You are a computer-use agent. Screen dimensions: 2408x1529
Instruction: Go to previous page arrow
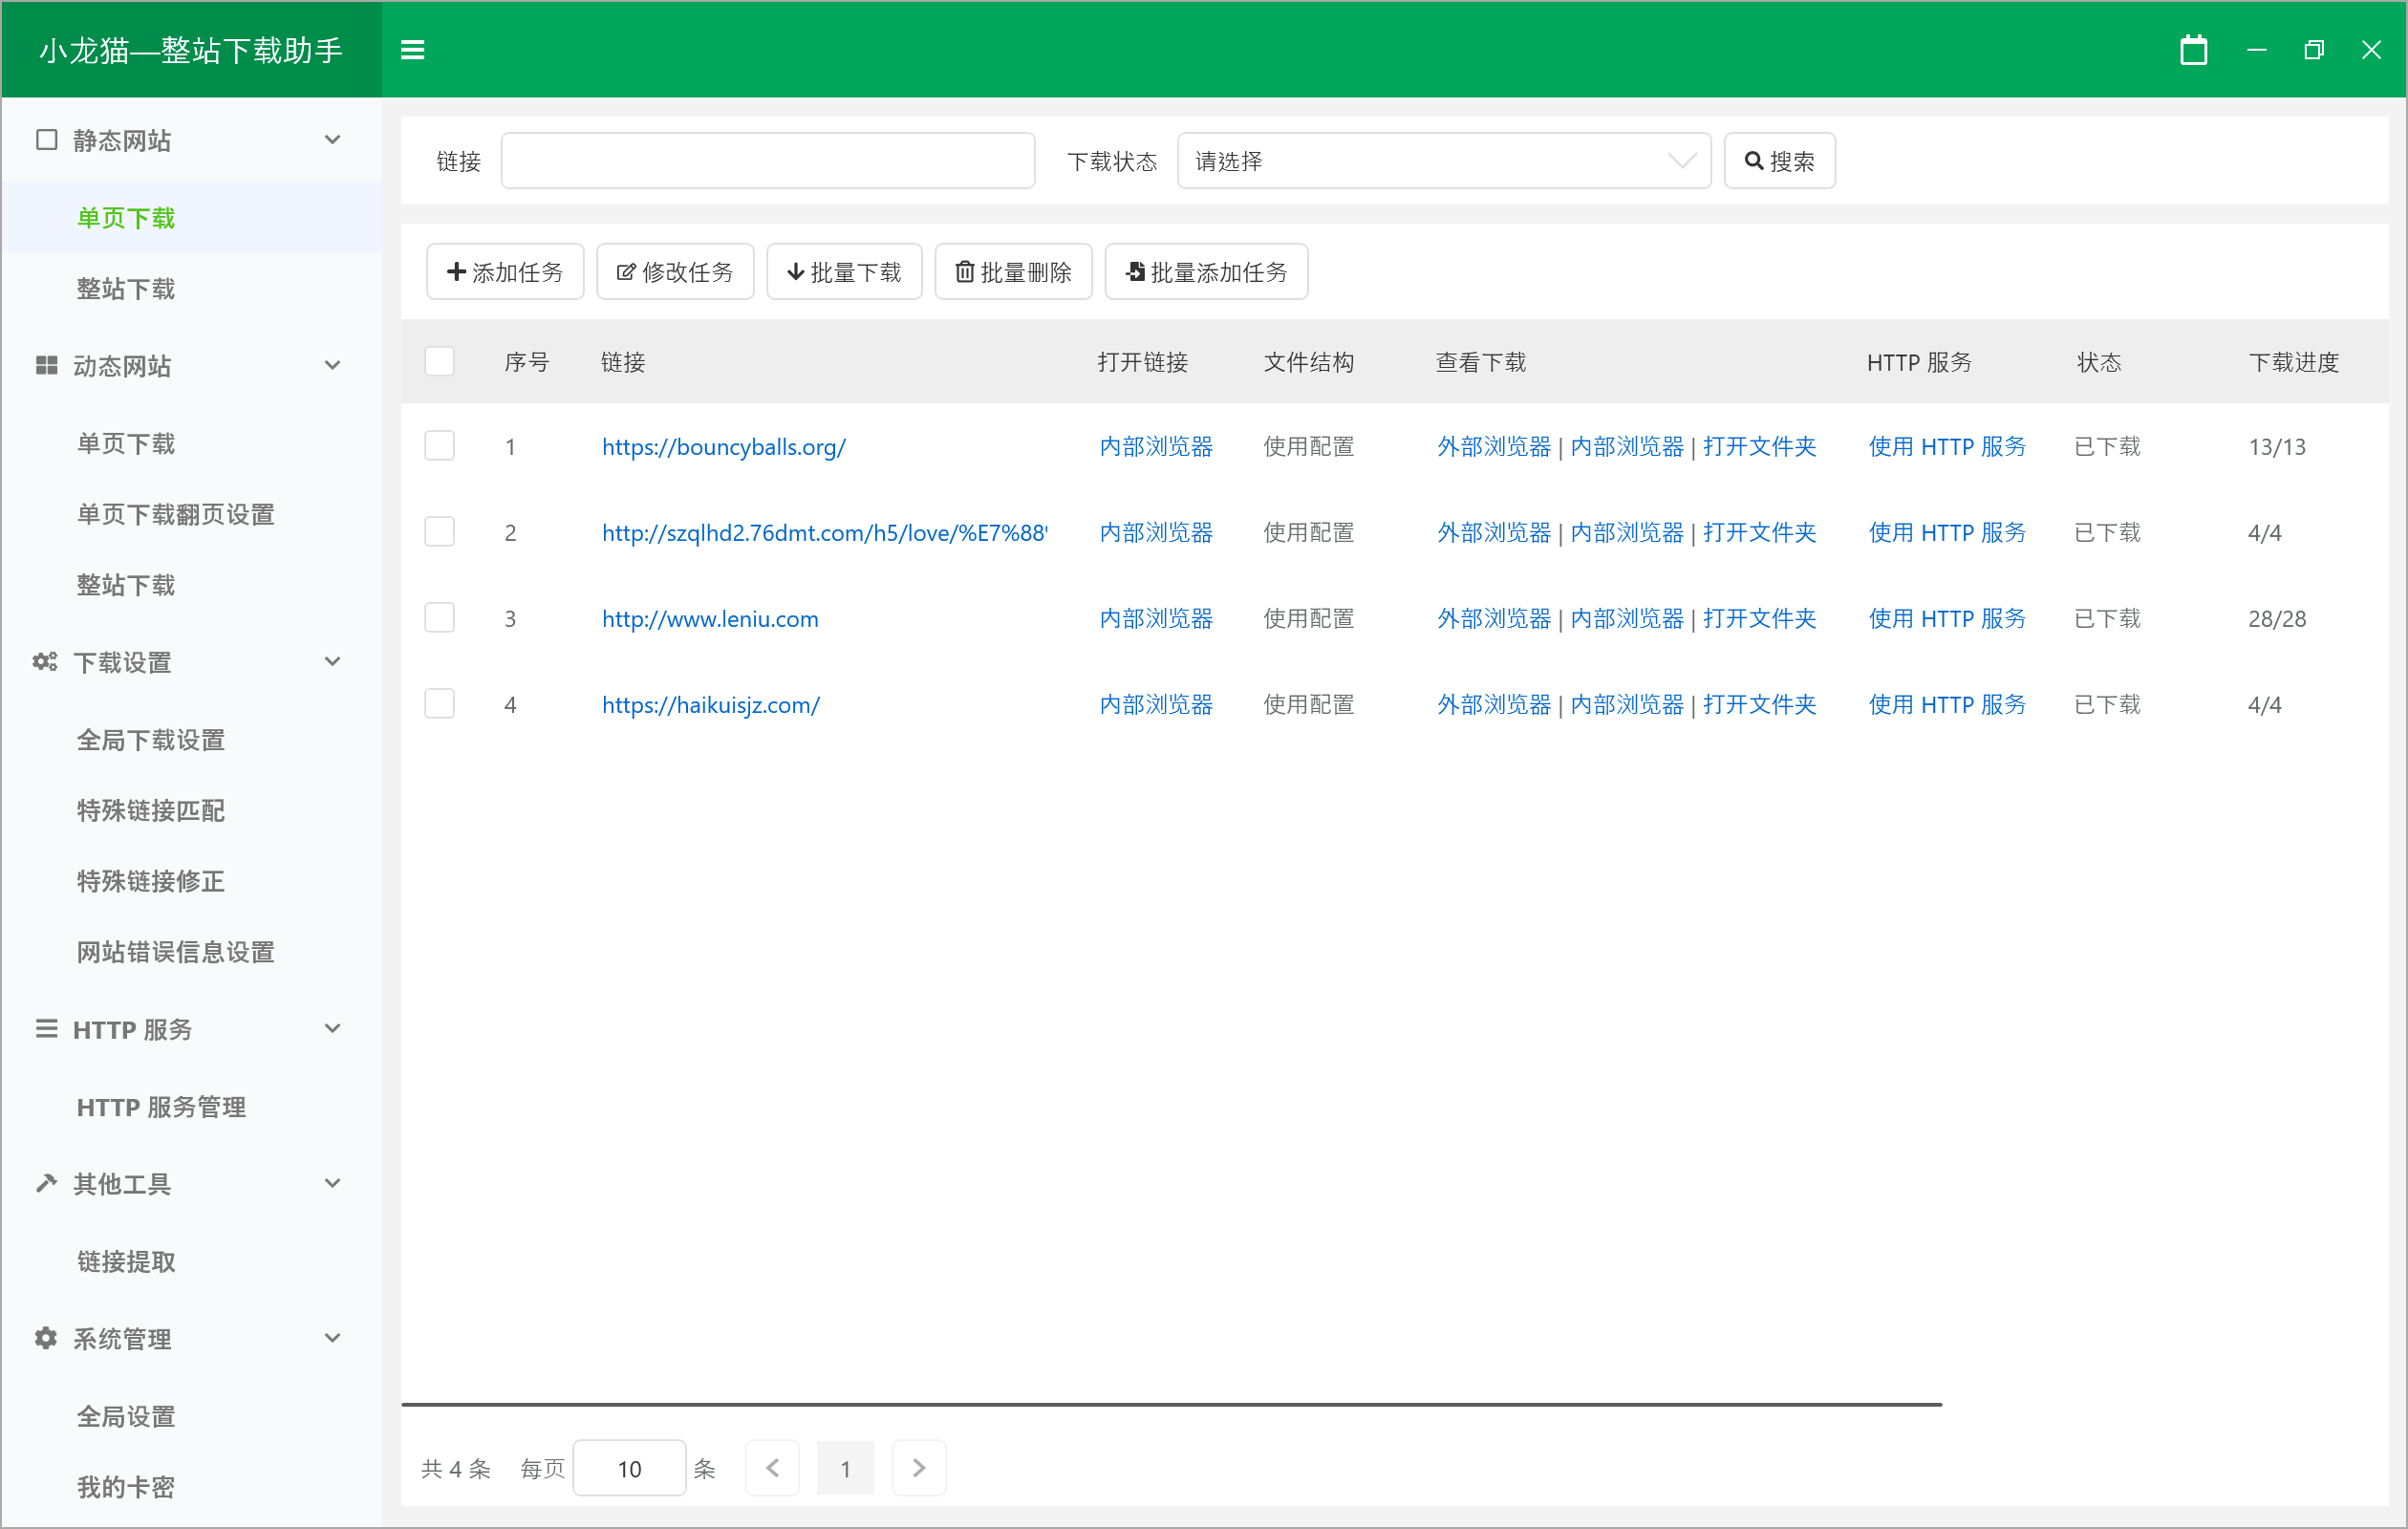coord(772,1468)
